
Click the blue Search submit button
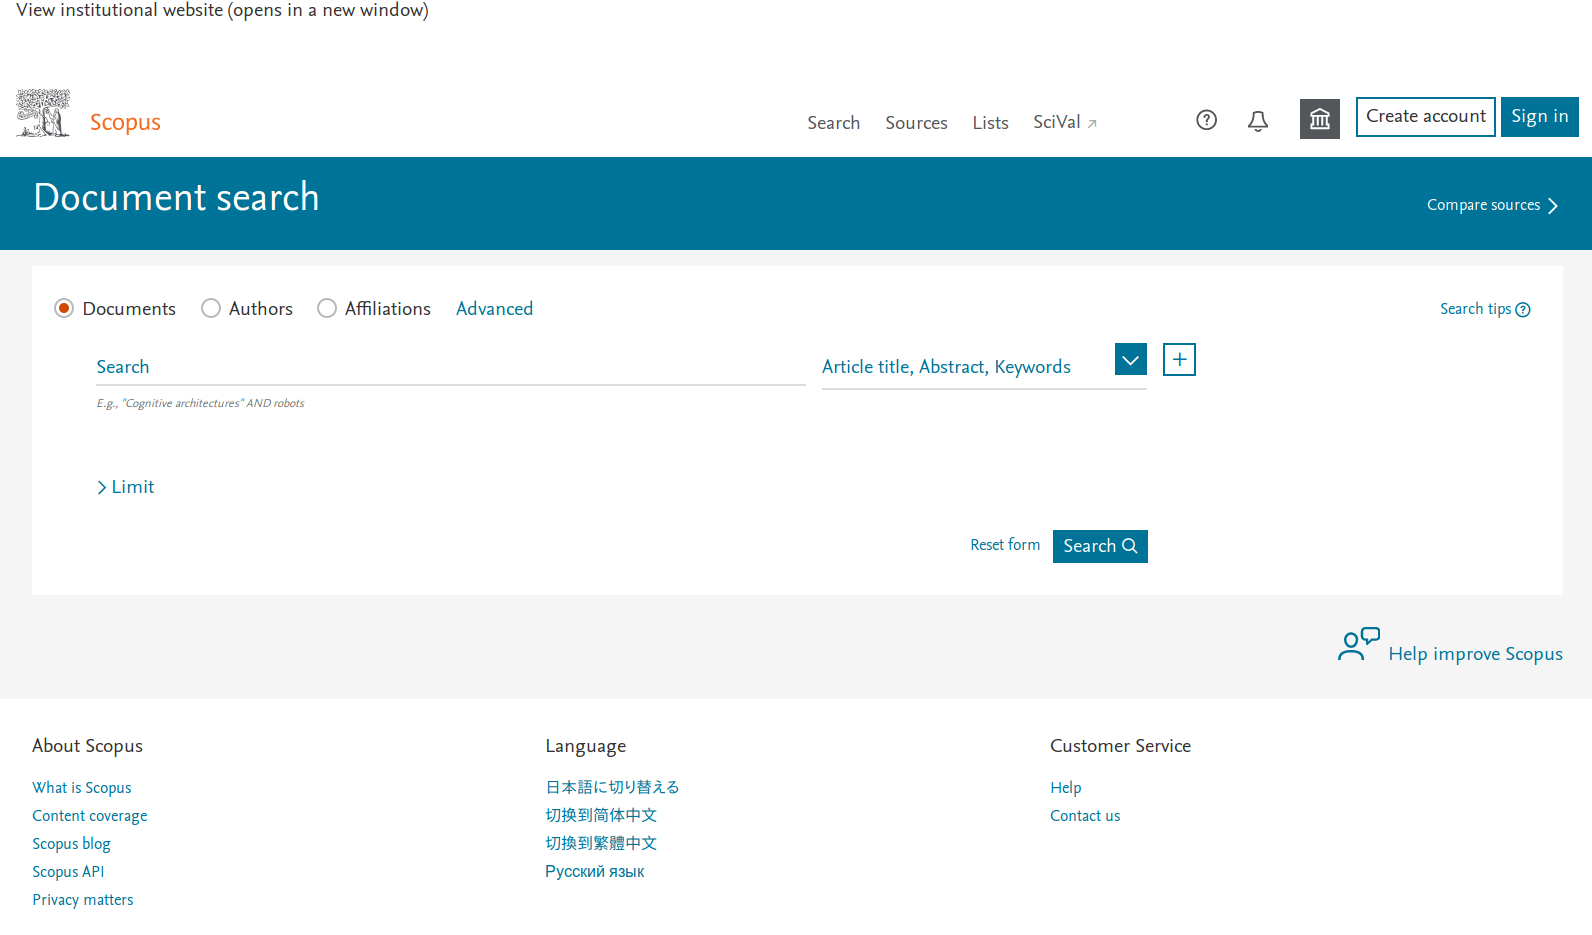pyautogui.click(x=1099, y=546)
